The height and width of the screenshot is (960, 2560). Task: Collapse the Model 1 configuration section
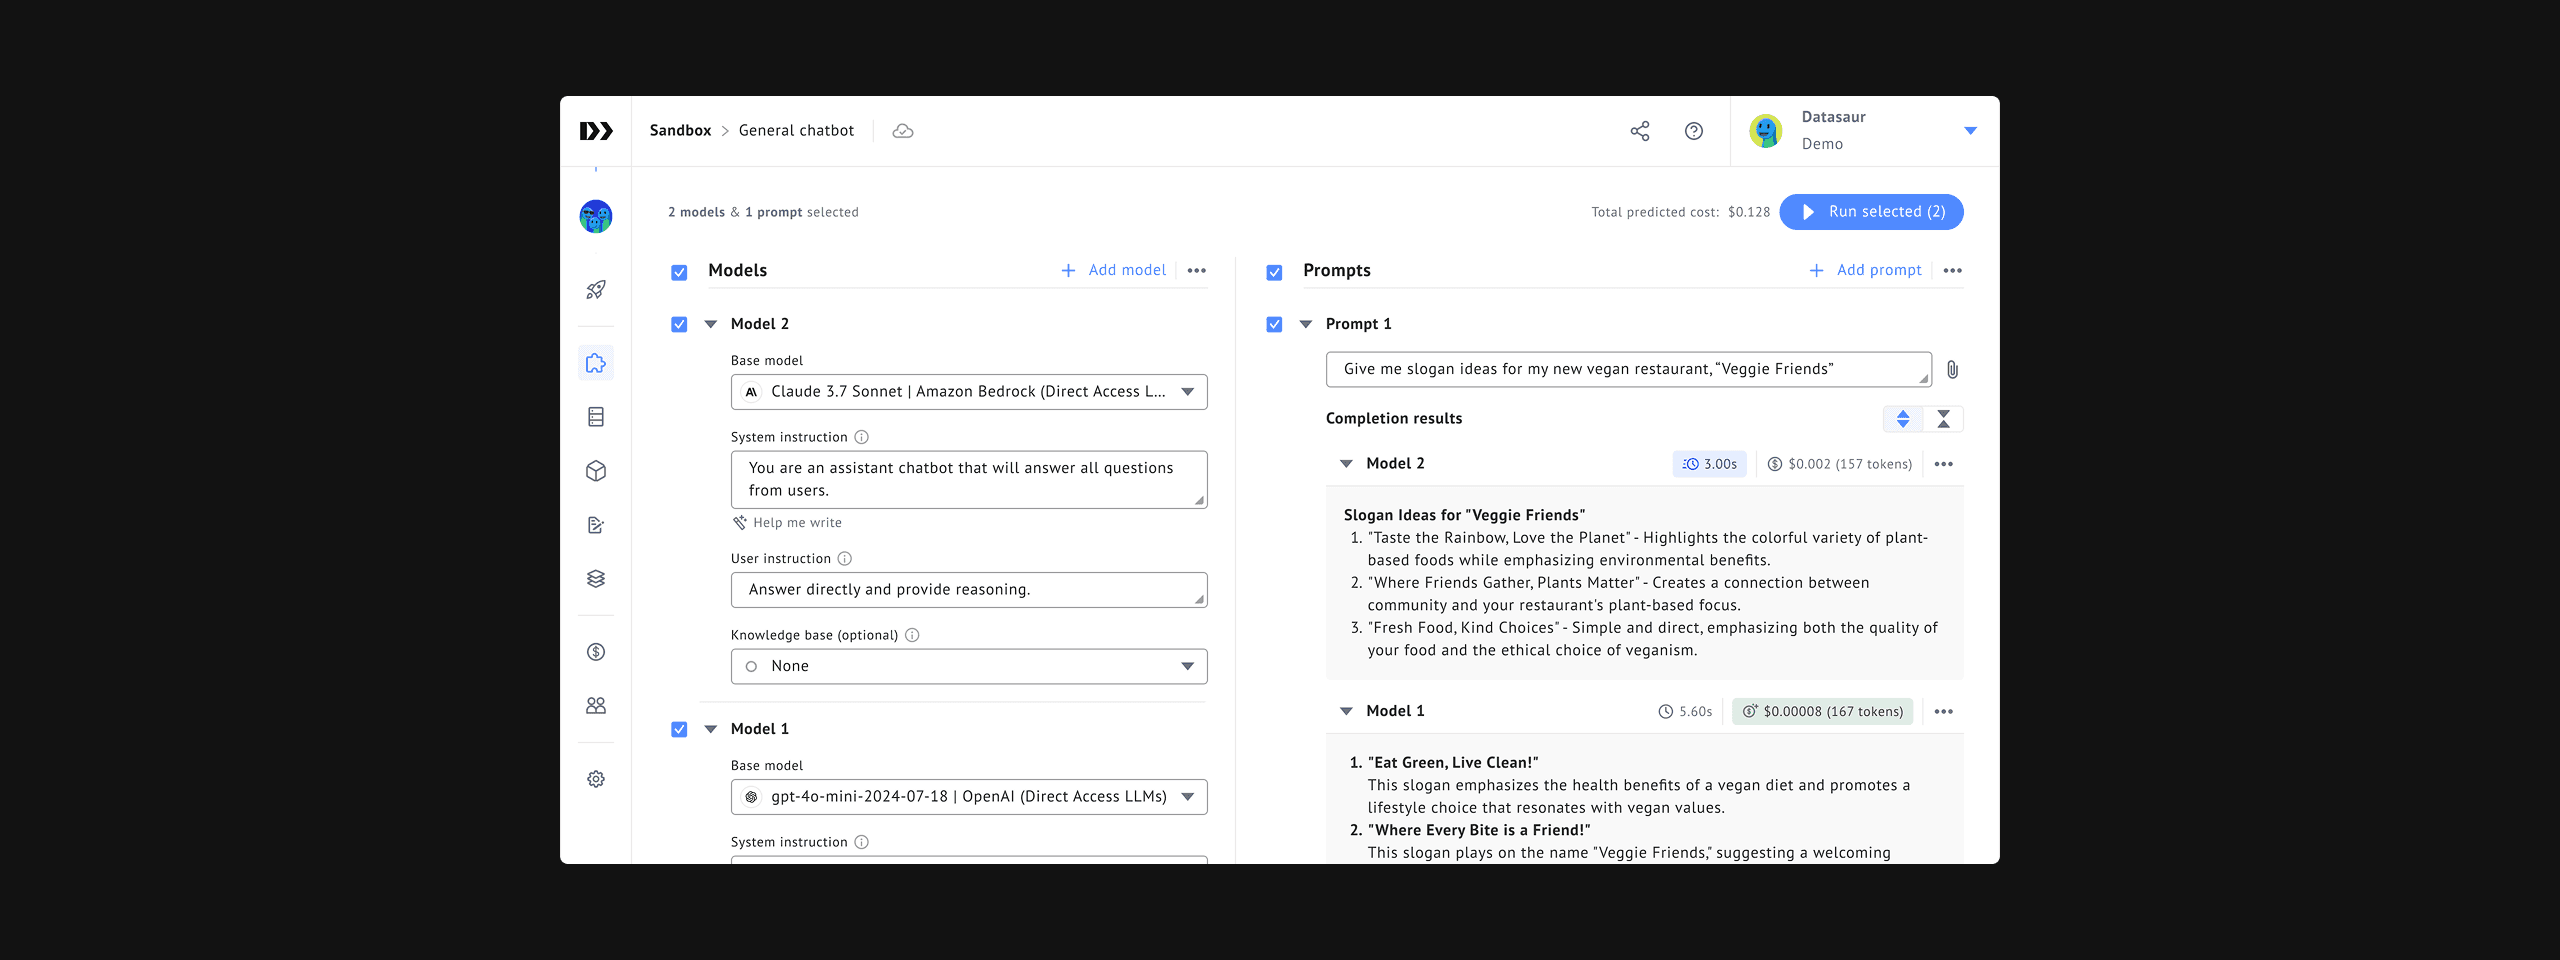click(x=711, y=729)
